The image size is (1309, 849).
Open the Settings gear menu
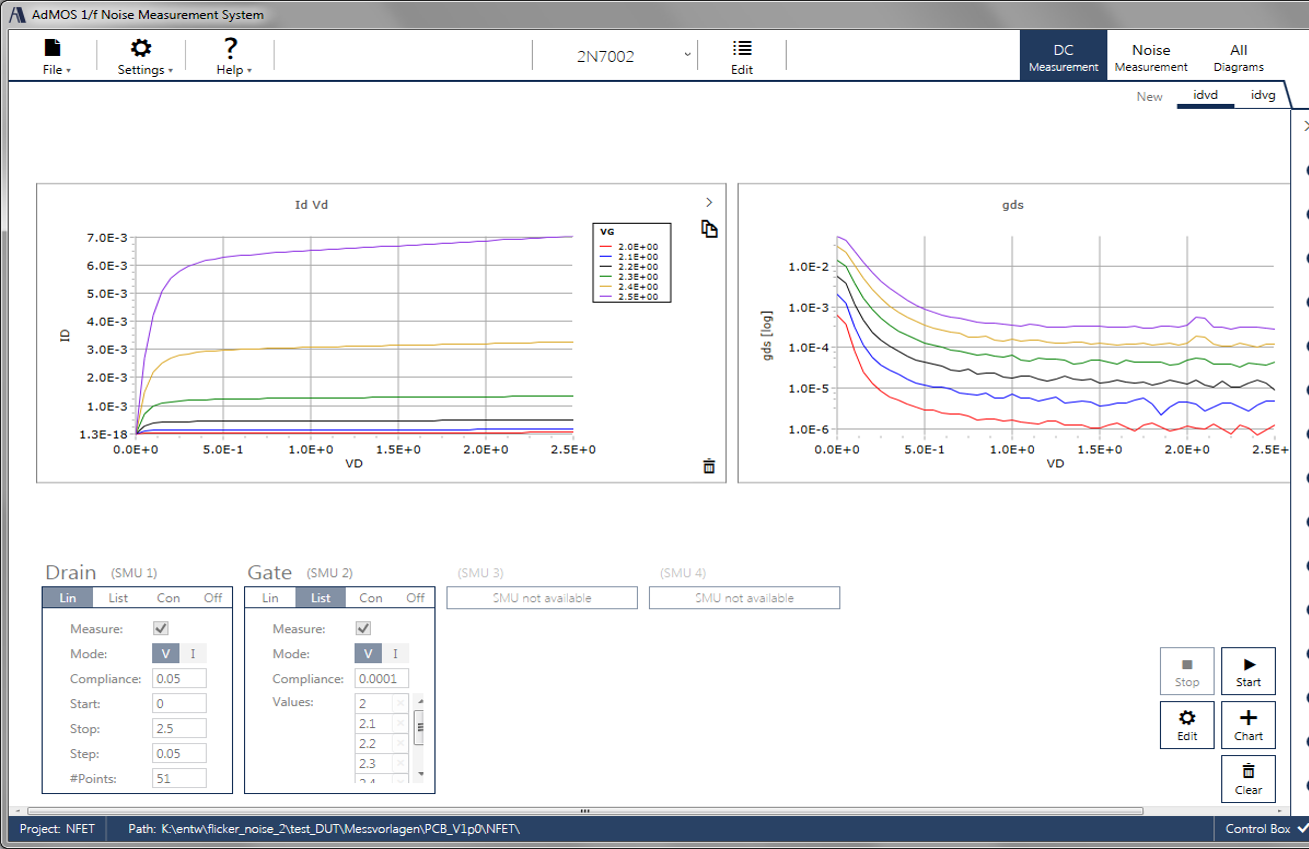[x=144, y=57]
